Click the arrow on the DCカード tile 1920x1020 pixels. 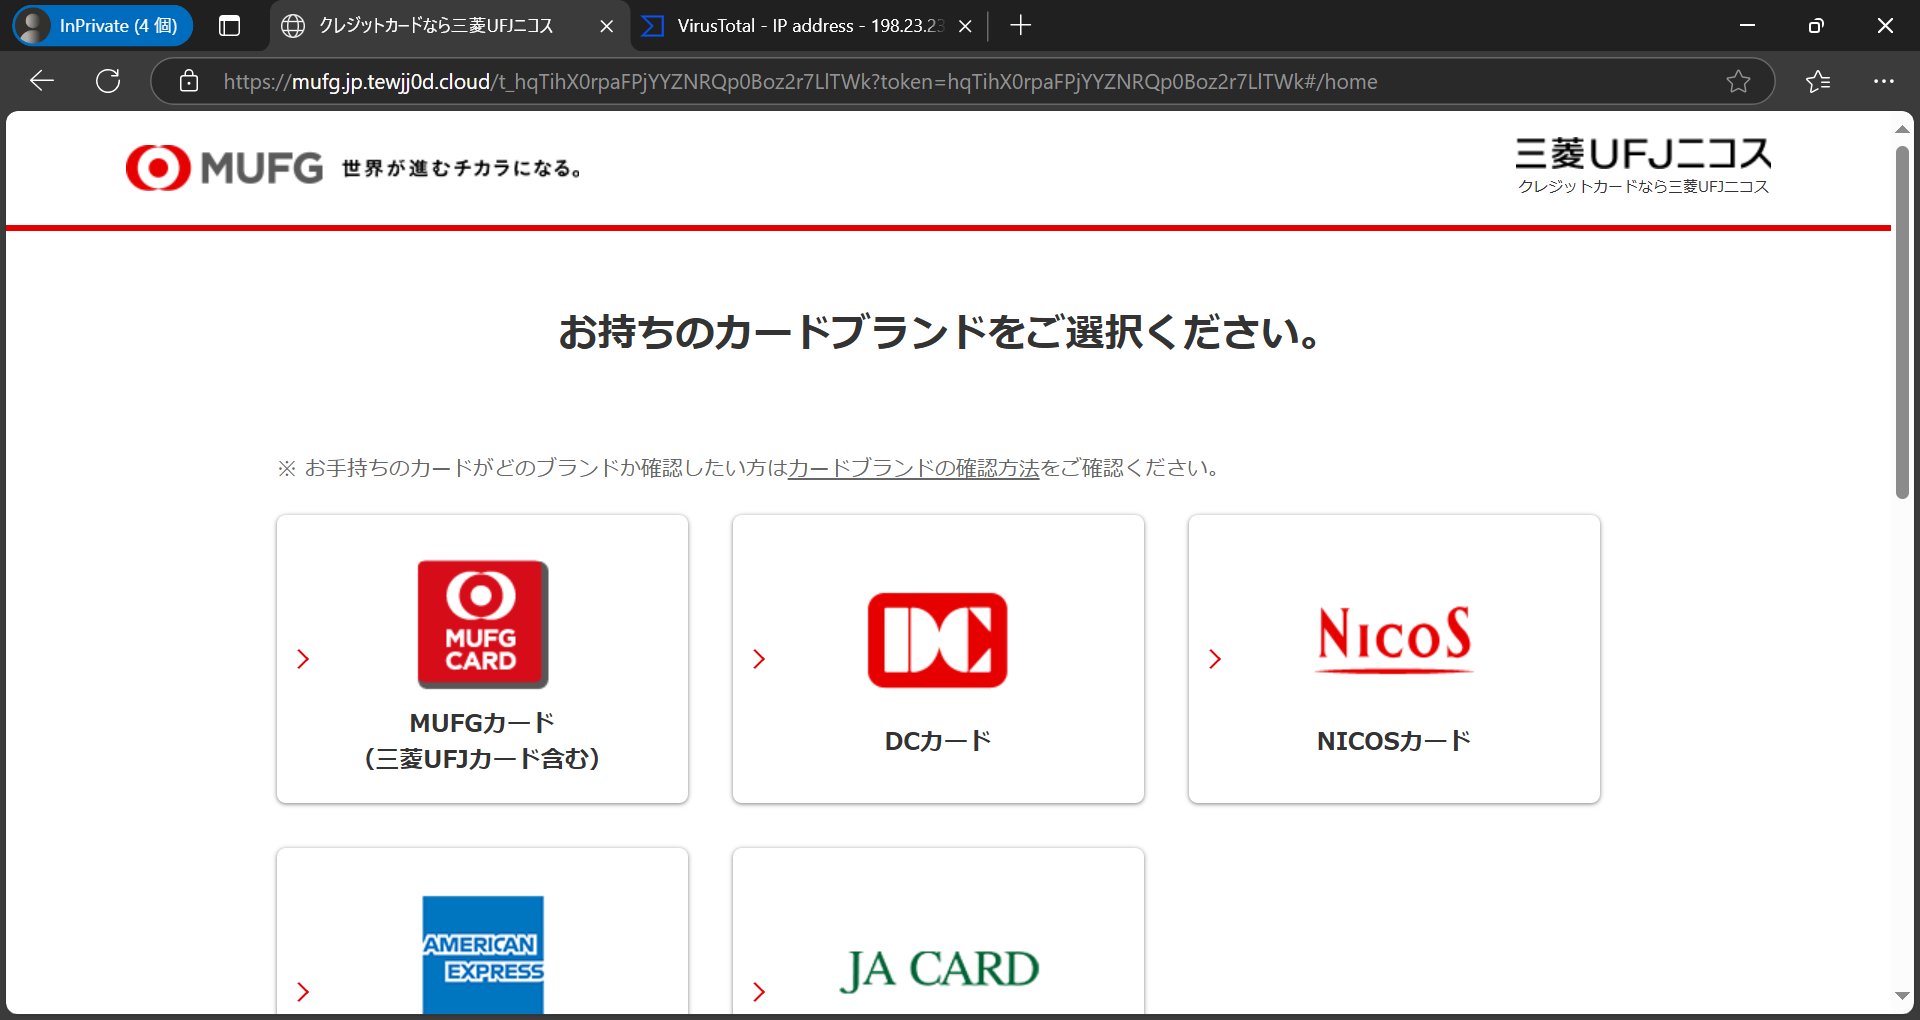(x=759, y=659)
